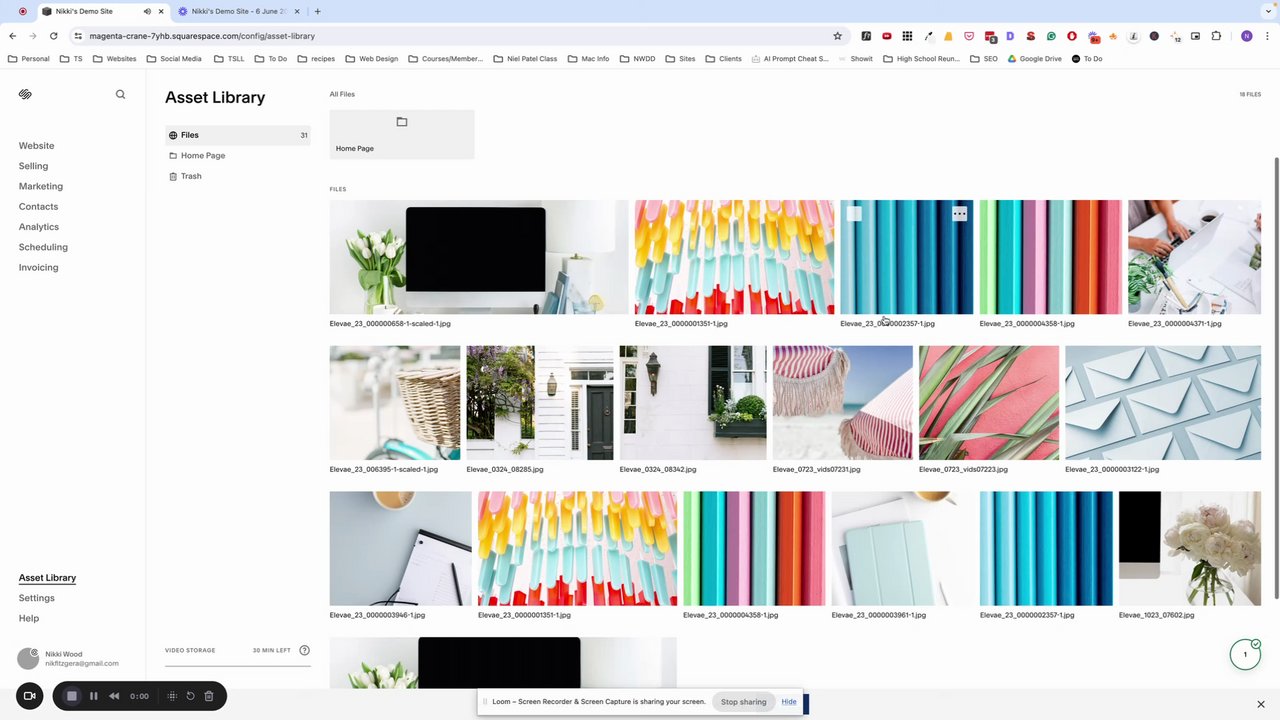
Task: Click browser back arrow
Action: (x=12, y=36)
